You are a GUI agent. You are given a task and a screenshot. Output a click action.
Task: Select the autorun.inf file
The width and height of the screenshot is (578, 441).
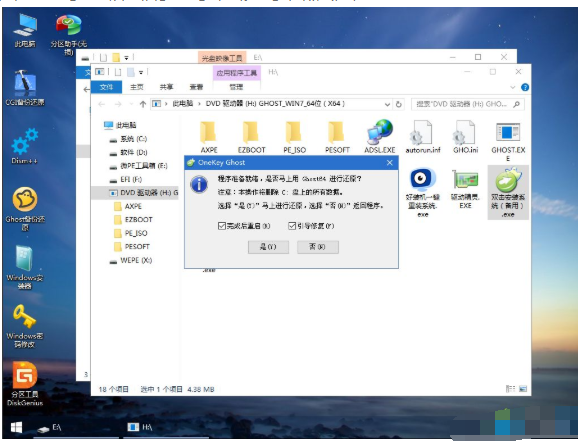pyautogui.click(x=423, y=137)
